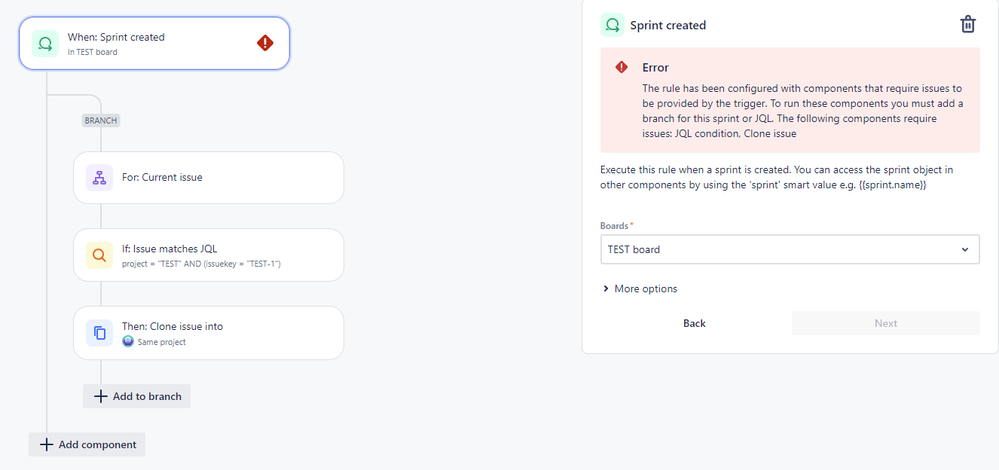Click Add component button
The width and height of the screenshot is (999, 470).
tap(87, 445)
